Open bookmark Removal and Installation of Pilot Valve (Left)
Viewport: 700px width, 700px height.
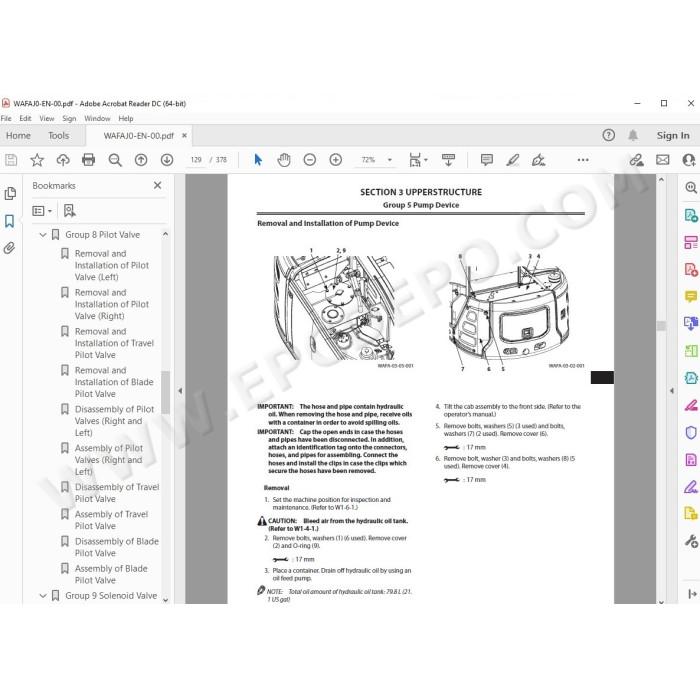pyautogui.click(x=112, y=265)
